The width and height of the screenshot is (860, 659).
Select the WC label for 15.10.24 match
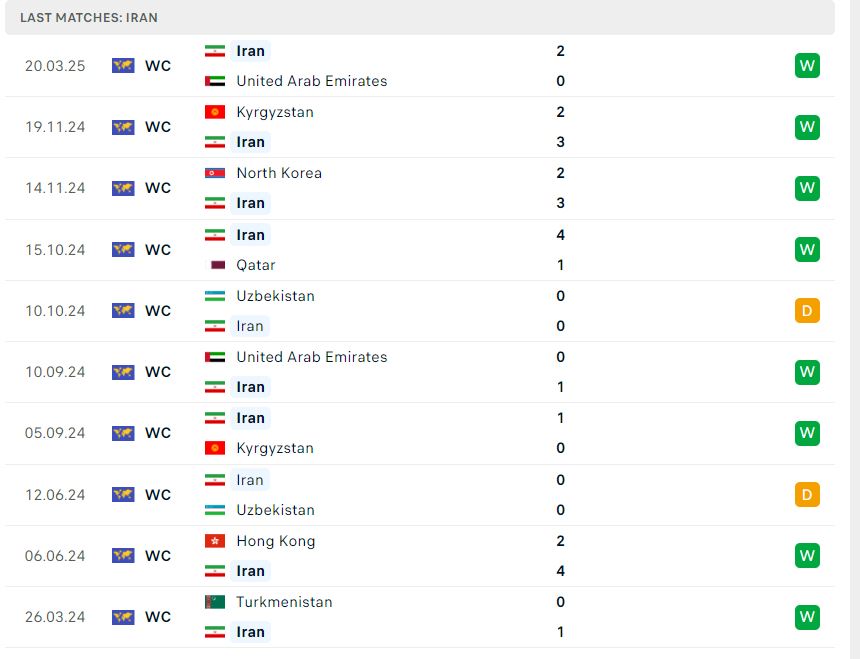point(158,250)
